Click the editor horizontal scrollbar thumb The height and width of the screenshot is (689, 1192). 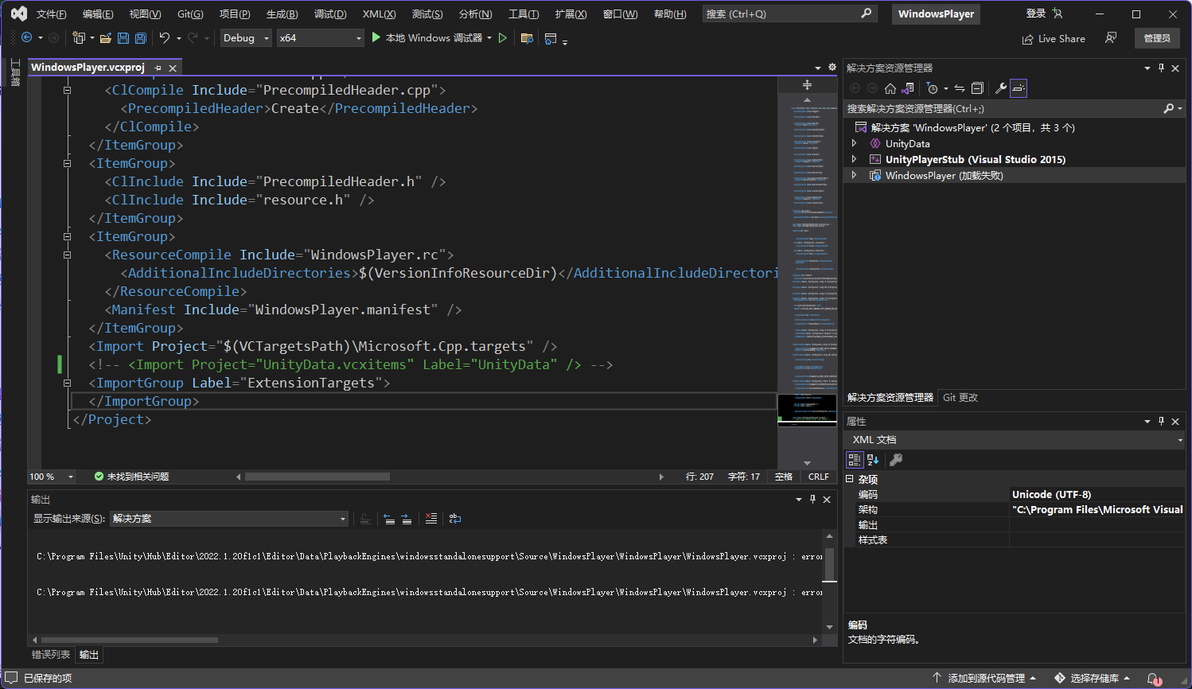pyautogui.click(x=317, y=477)
